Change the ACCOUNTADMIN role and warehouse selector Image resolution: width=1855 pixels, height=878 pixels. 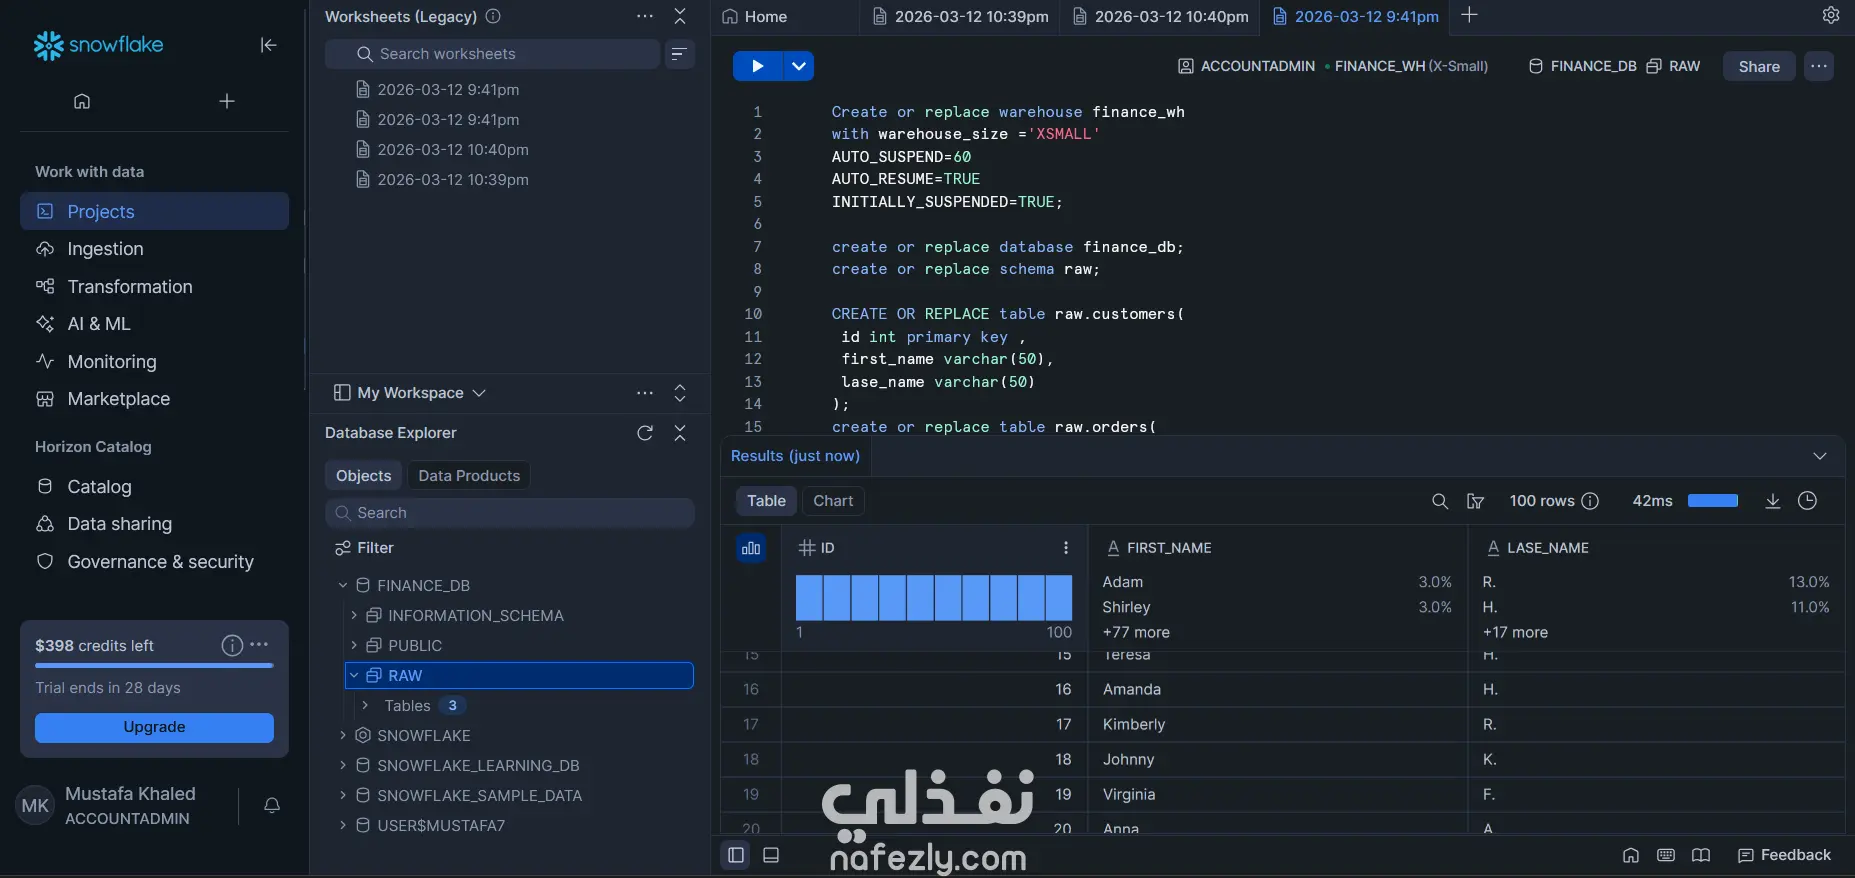[1333, 66]
